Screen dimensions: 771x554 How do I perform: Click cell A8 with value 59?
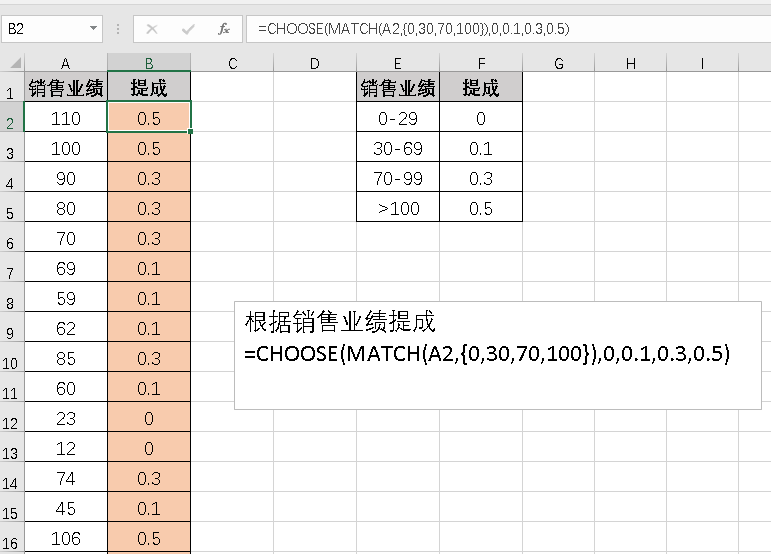tap(66, 297)
